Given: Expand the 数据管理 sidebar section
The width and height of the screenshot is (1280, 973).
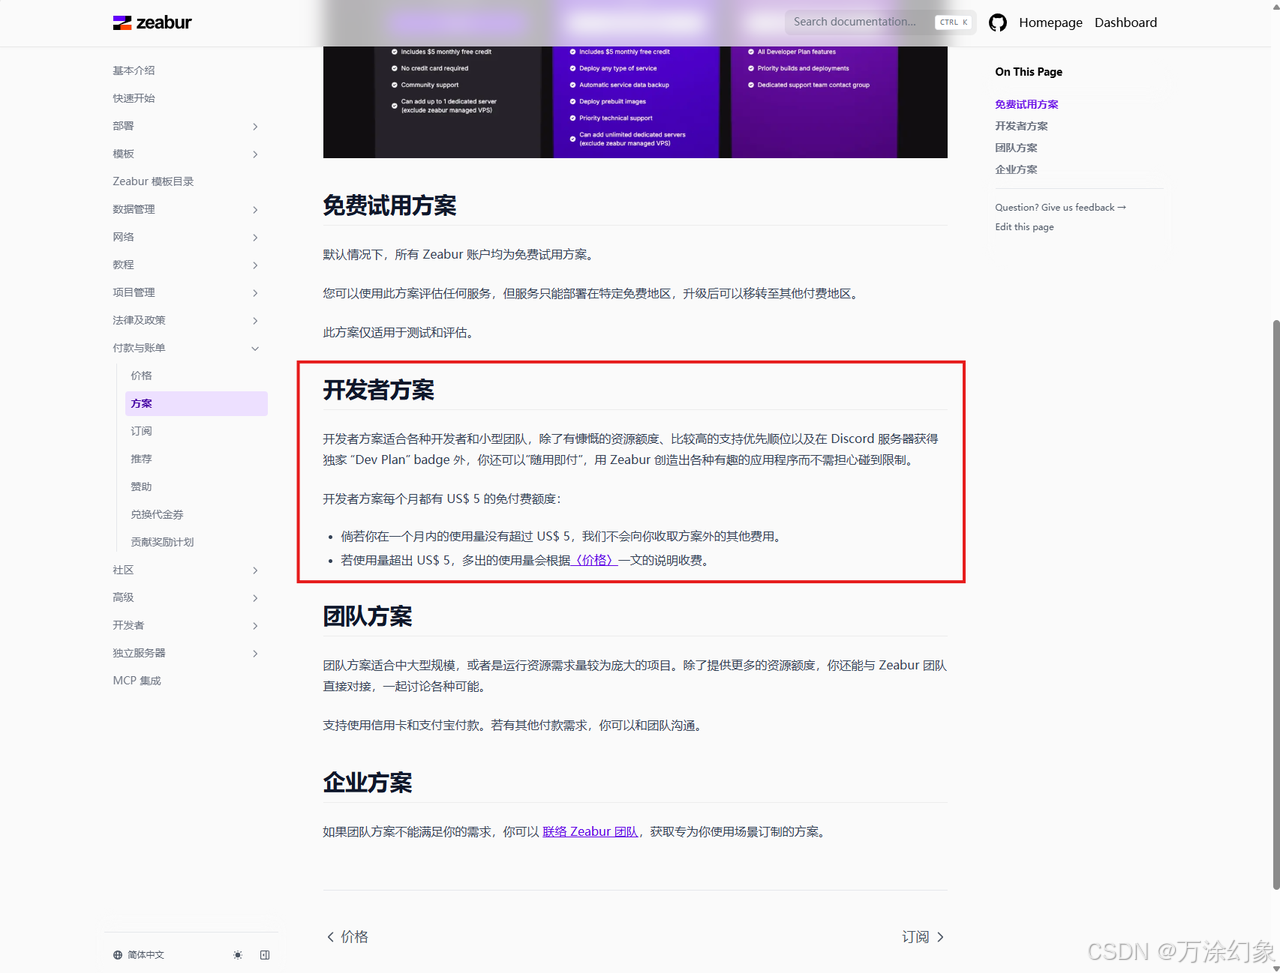Looking at the screenshot, I should (186, 209).
